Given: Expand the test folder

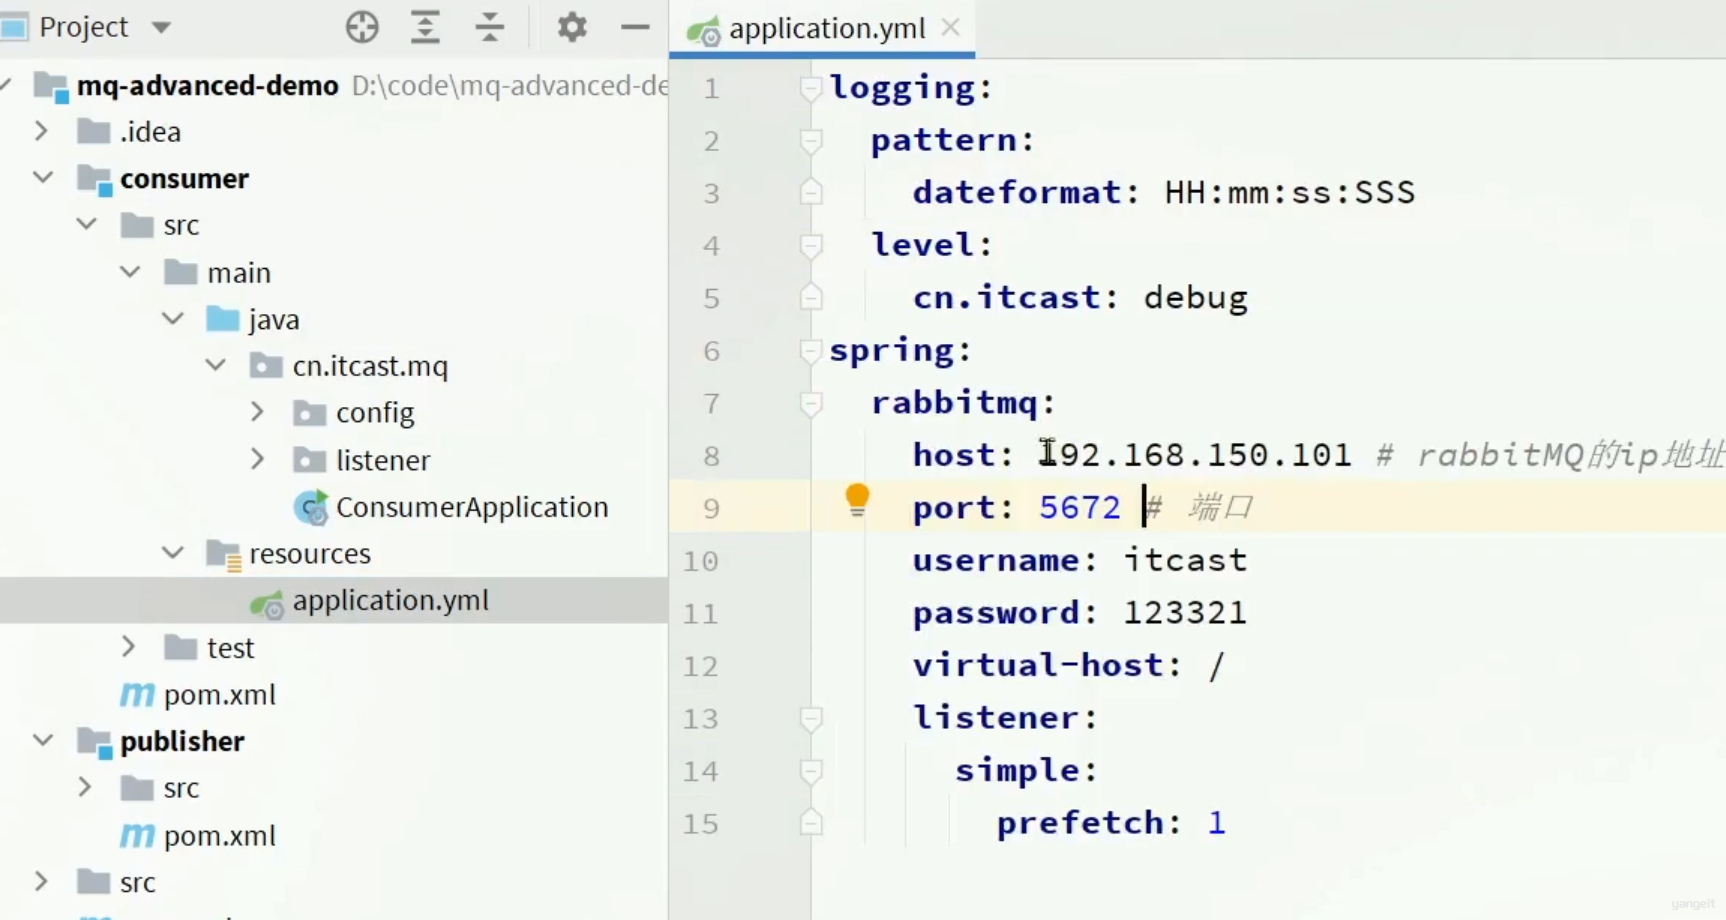Looking at the screenshot, I should (129, 647).
